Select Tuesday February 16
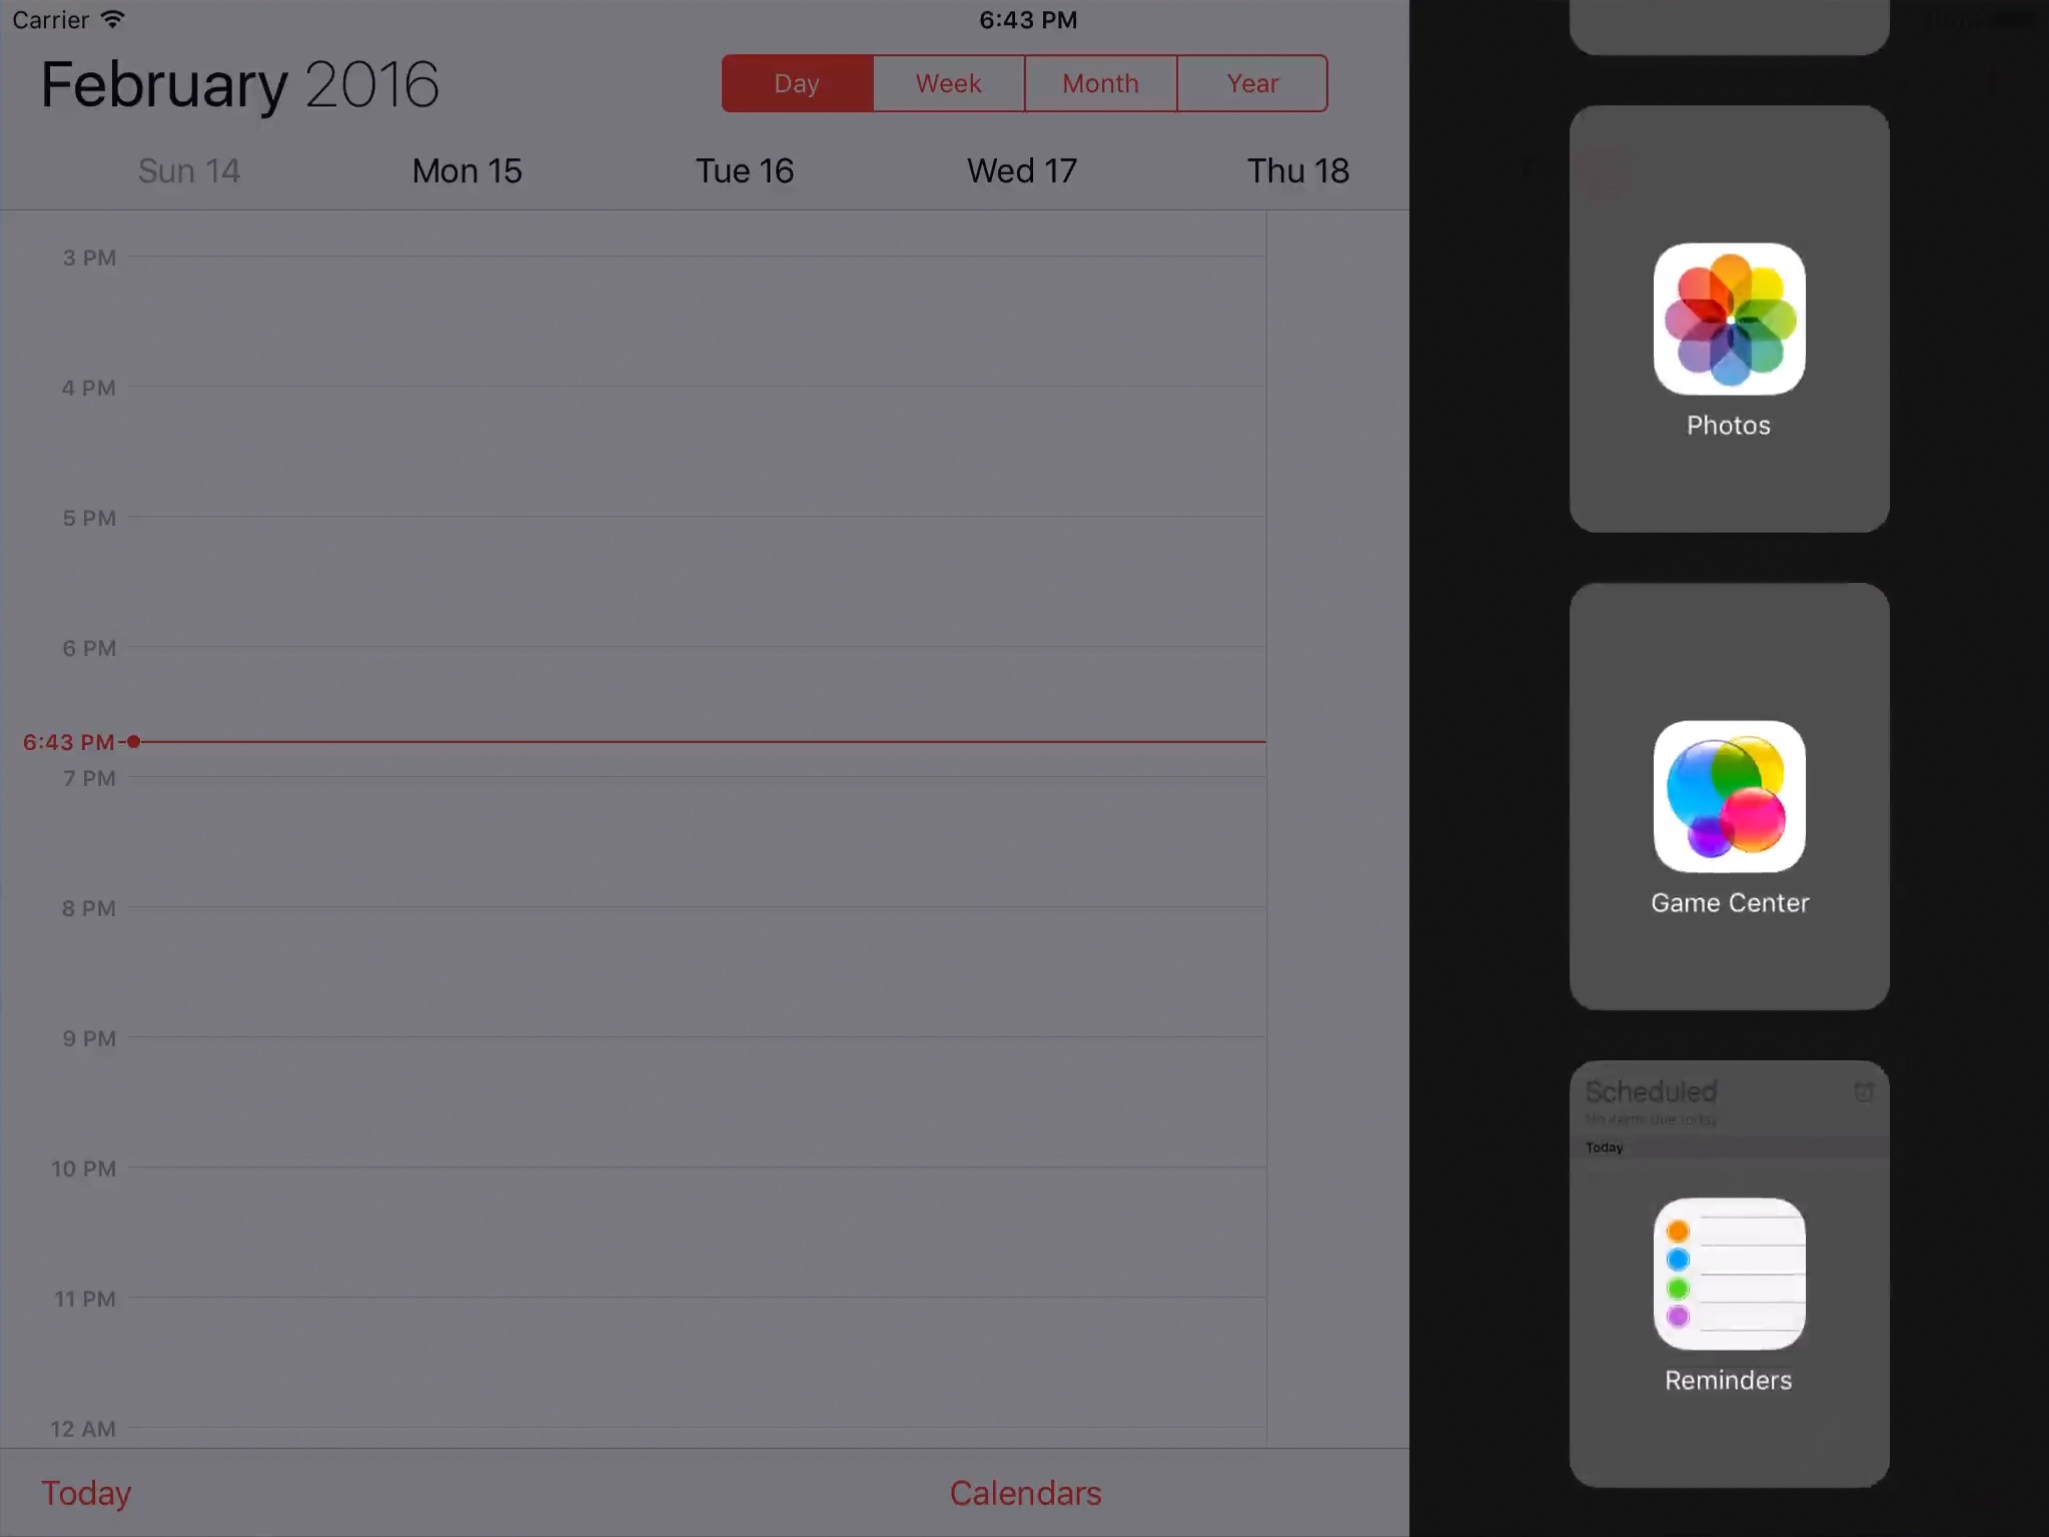The height and width of the screenshot is (1537, 2049). tap(744, 171)
